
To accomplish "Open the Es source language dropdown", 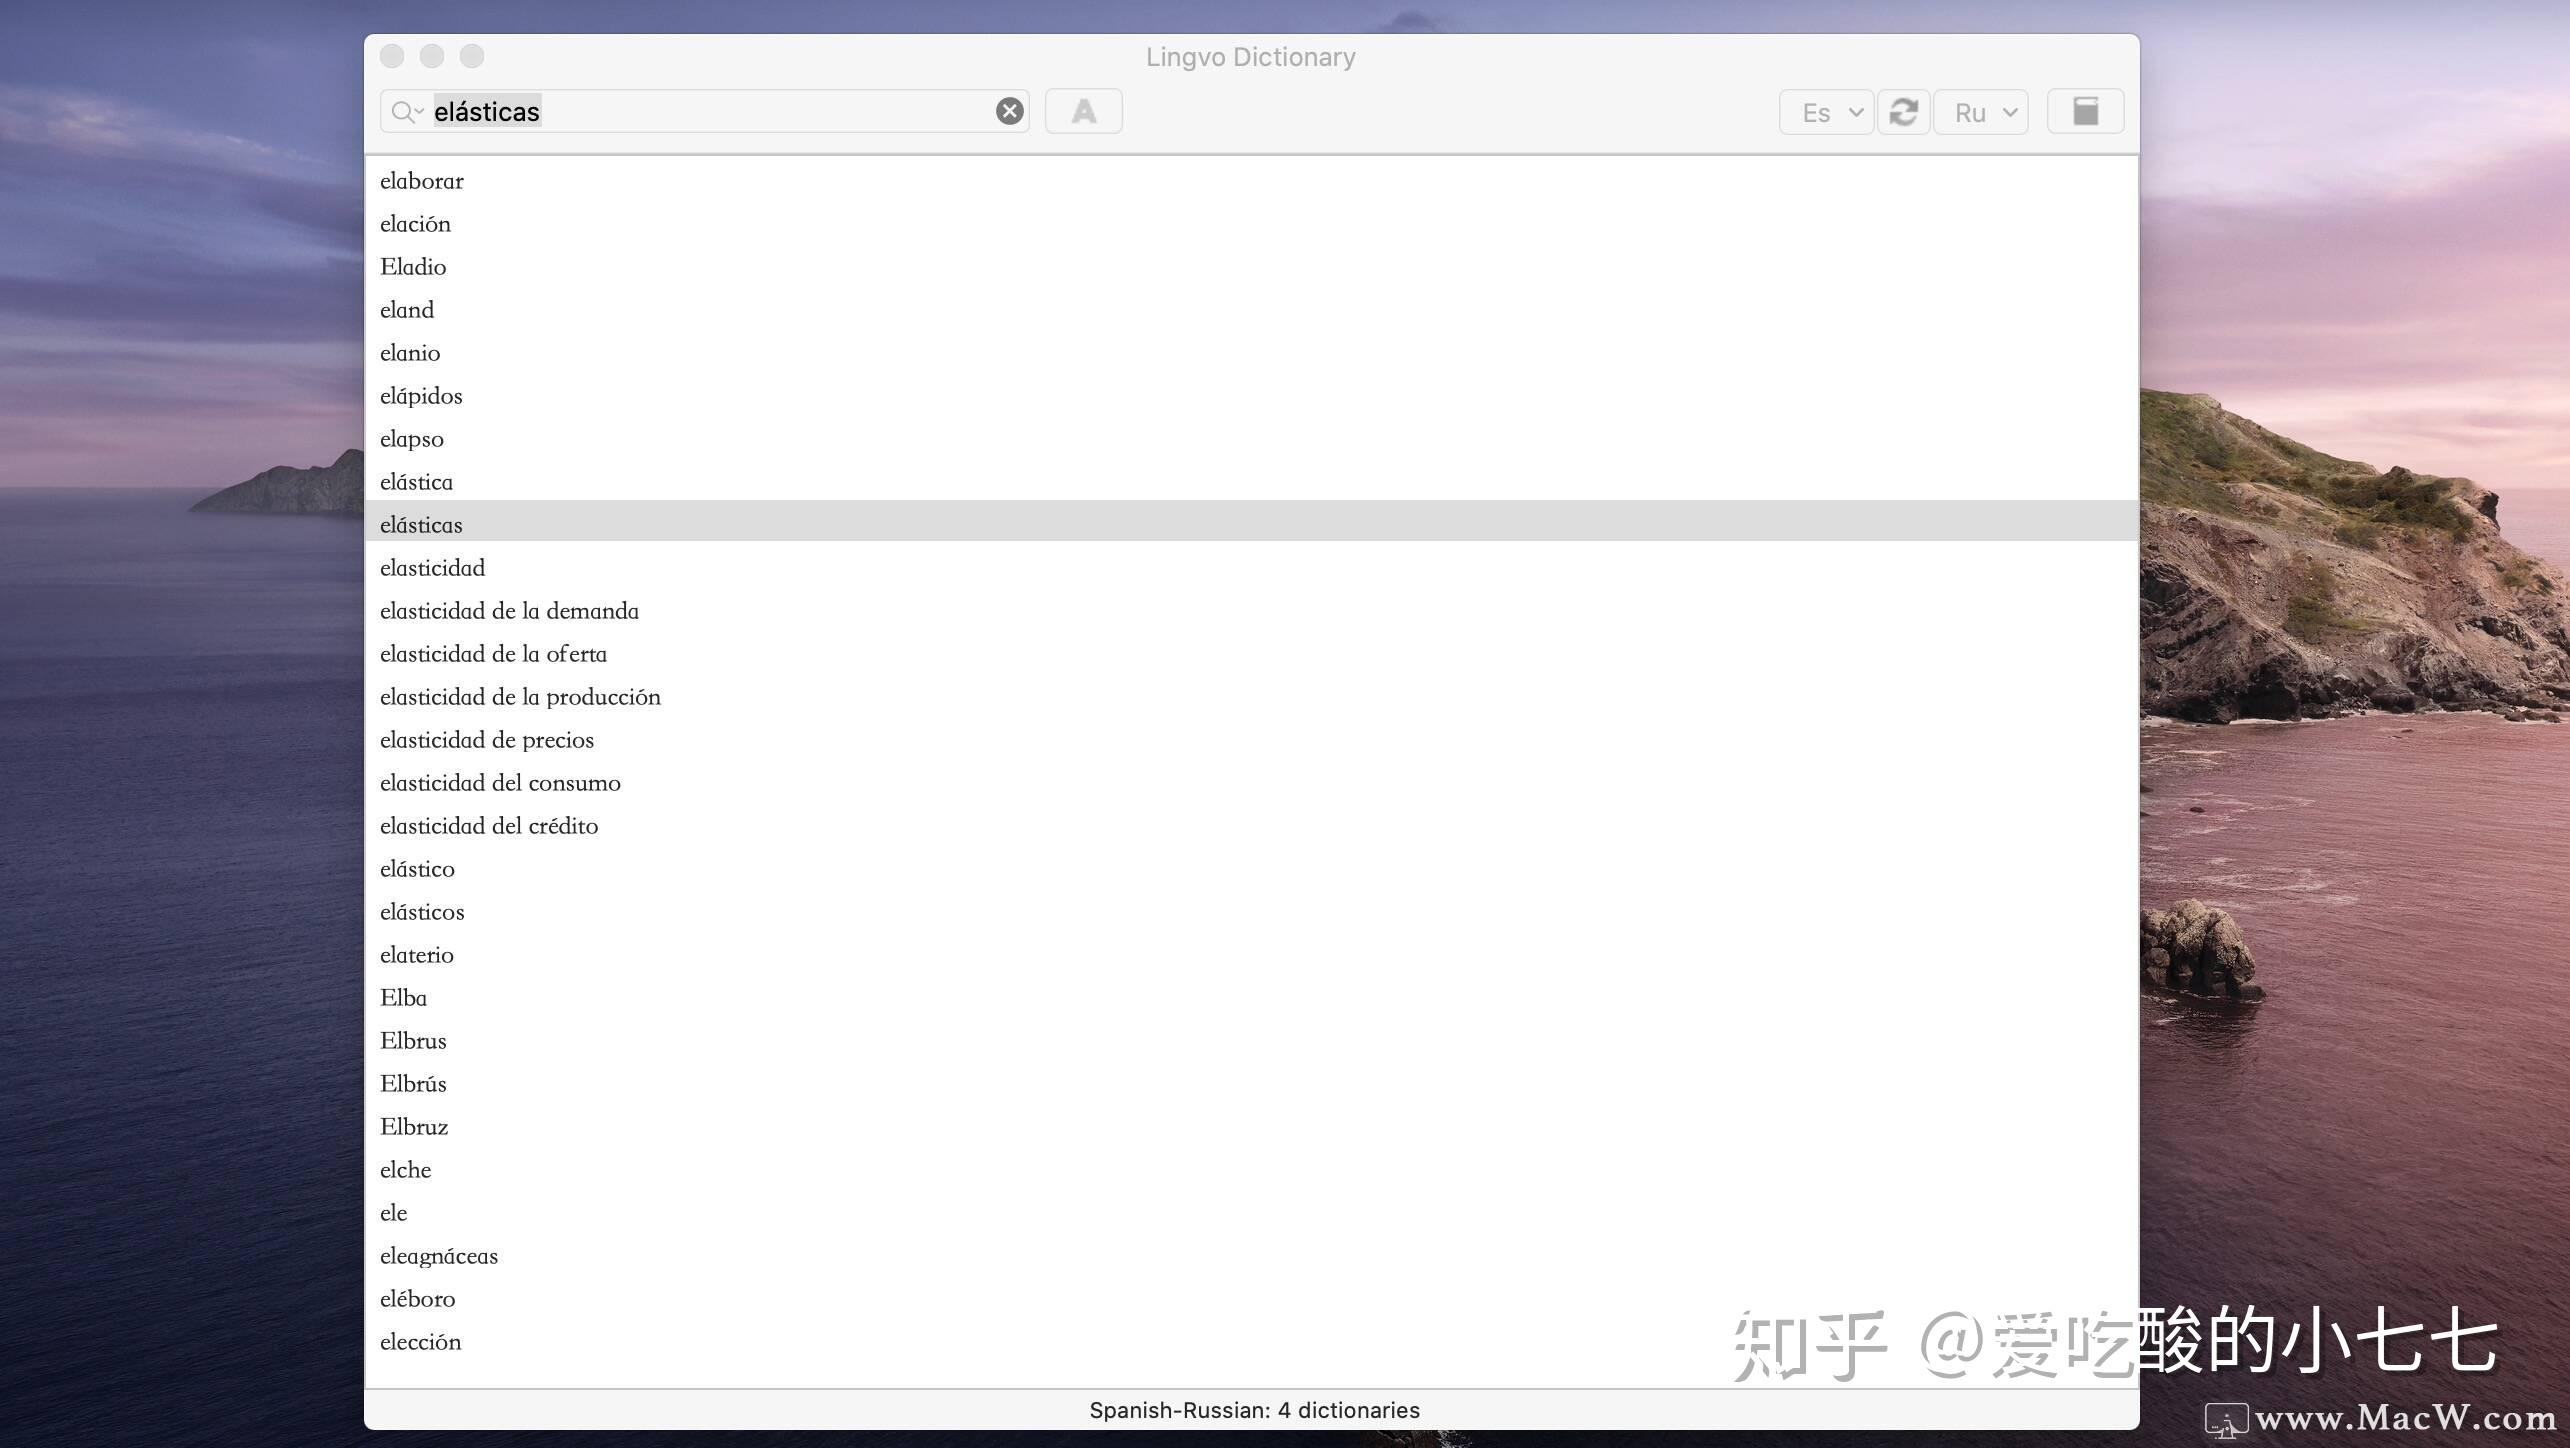I will click(1826, 112).
